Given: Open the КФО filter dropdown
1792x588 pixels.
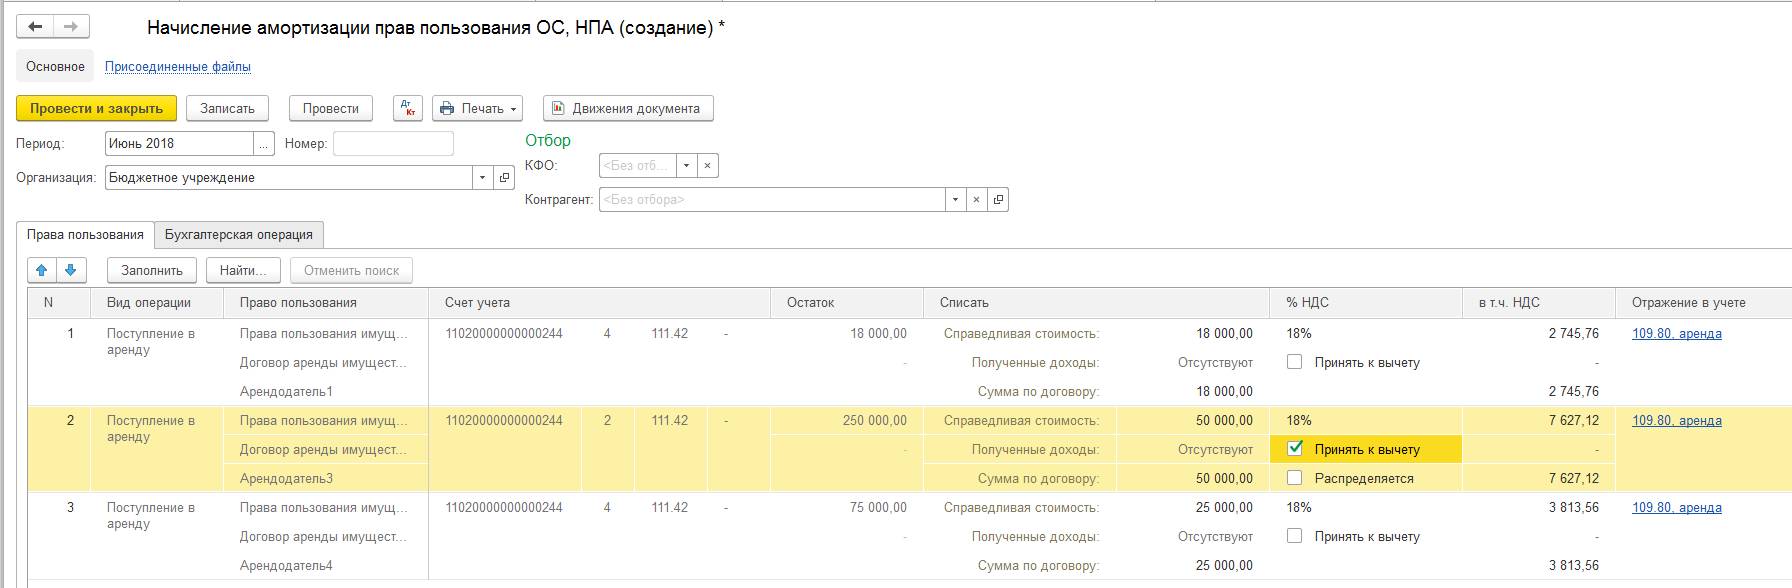Looking at the screenshot, I should tap(686, 165).
